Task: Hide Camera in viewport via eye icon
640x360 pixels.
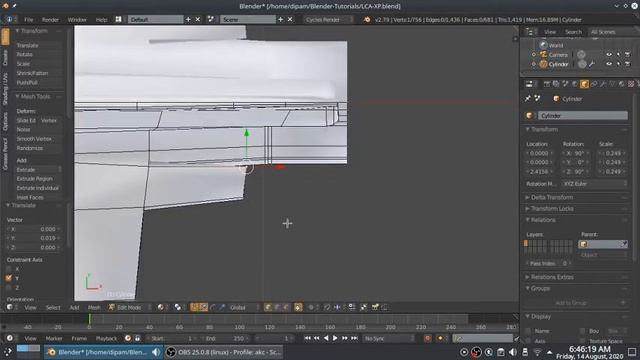Action: pyautogui.click(x=609, y=54)
